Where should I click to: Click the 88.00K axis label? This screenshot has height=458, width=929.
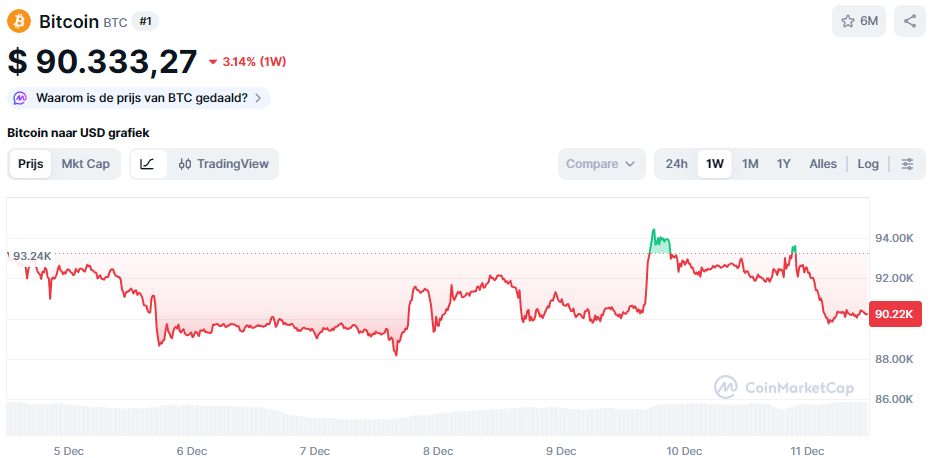(x=893, y=359)
